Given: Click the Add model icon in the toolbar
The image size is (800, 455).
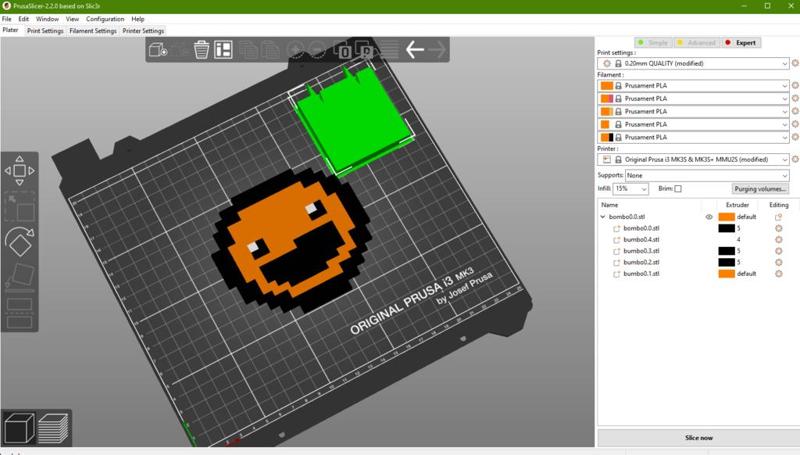Looking at the screenshot, I should tap(158, 50).
